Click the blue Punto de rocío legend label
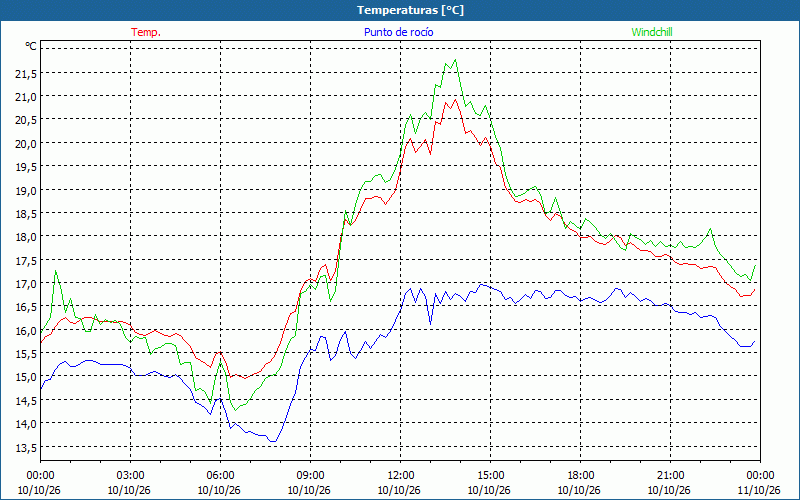This screenshot has width=800, height=500. (x=398, y=32)
